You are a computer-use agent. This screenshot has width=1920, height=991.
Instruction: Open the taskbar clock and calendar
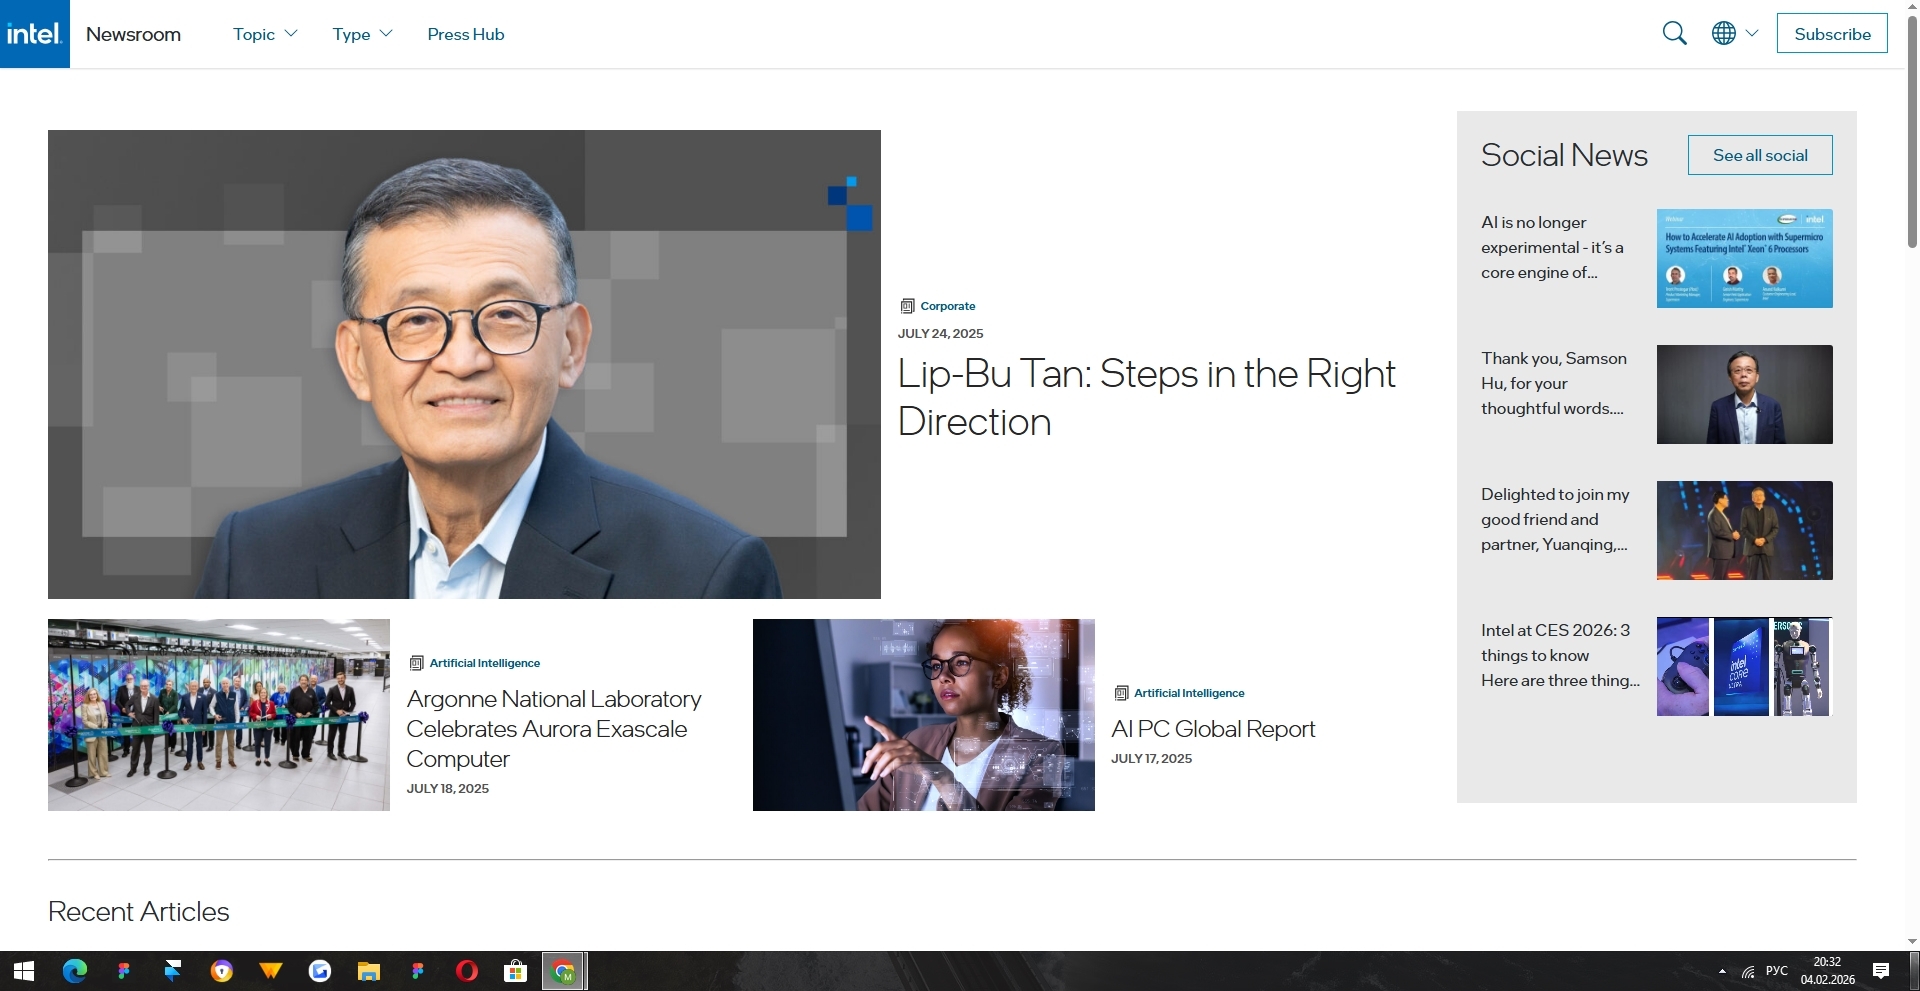(1828, 971)
